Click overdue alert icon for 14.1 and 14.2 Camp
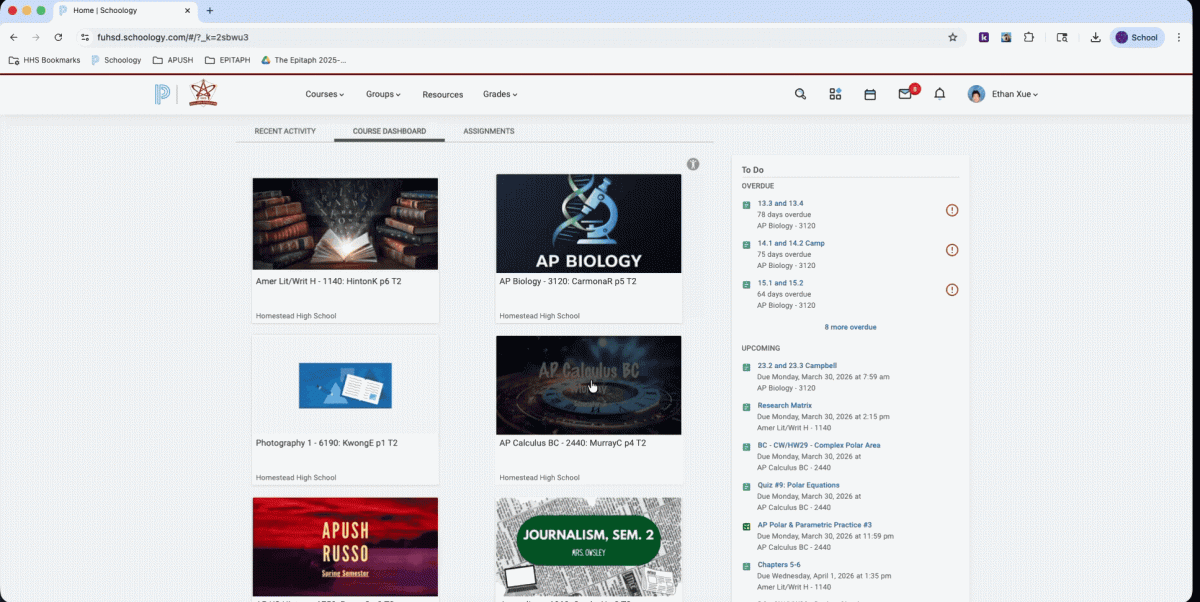The height and width of the screenshot is (602, 1200). (x=952, y=250)
